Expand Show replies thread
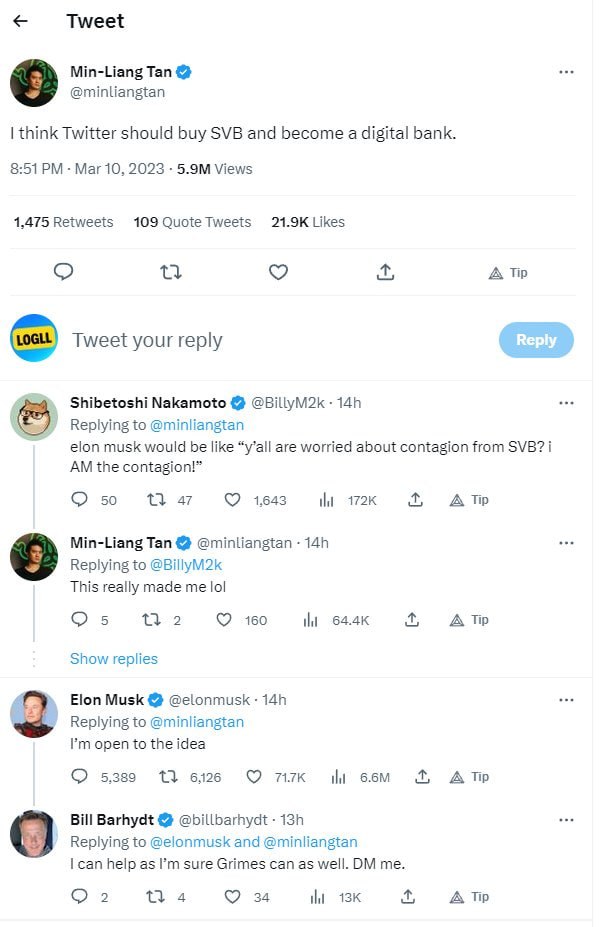The image size is (609, 927). (114, 658)
